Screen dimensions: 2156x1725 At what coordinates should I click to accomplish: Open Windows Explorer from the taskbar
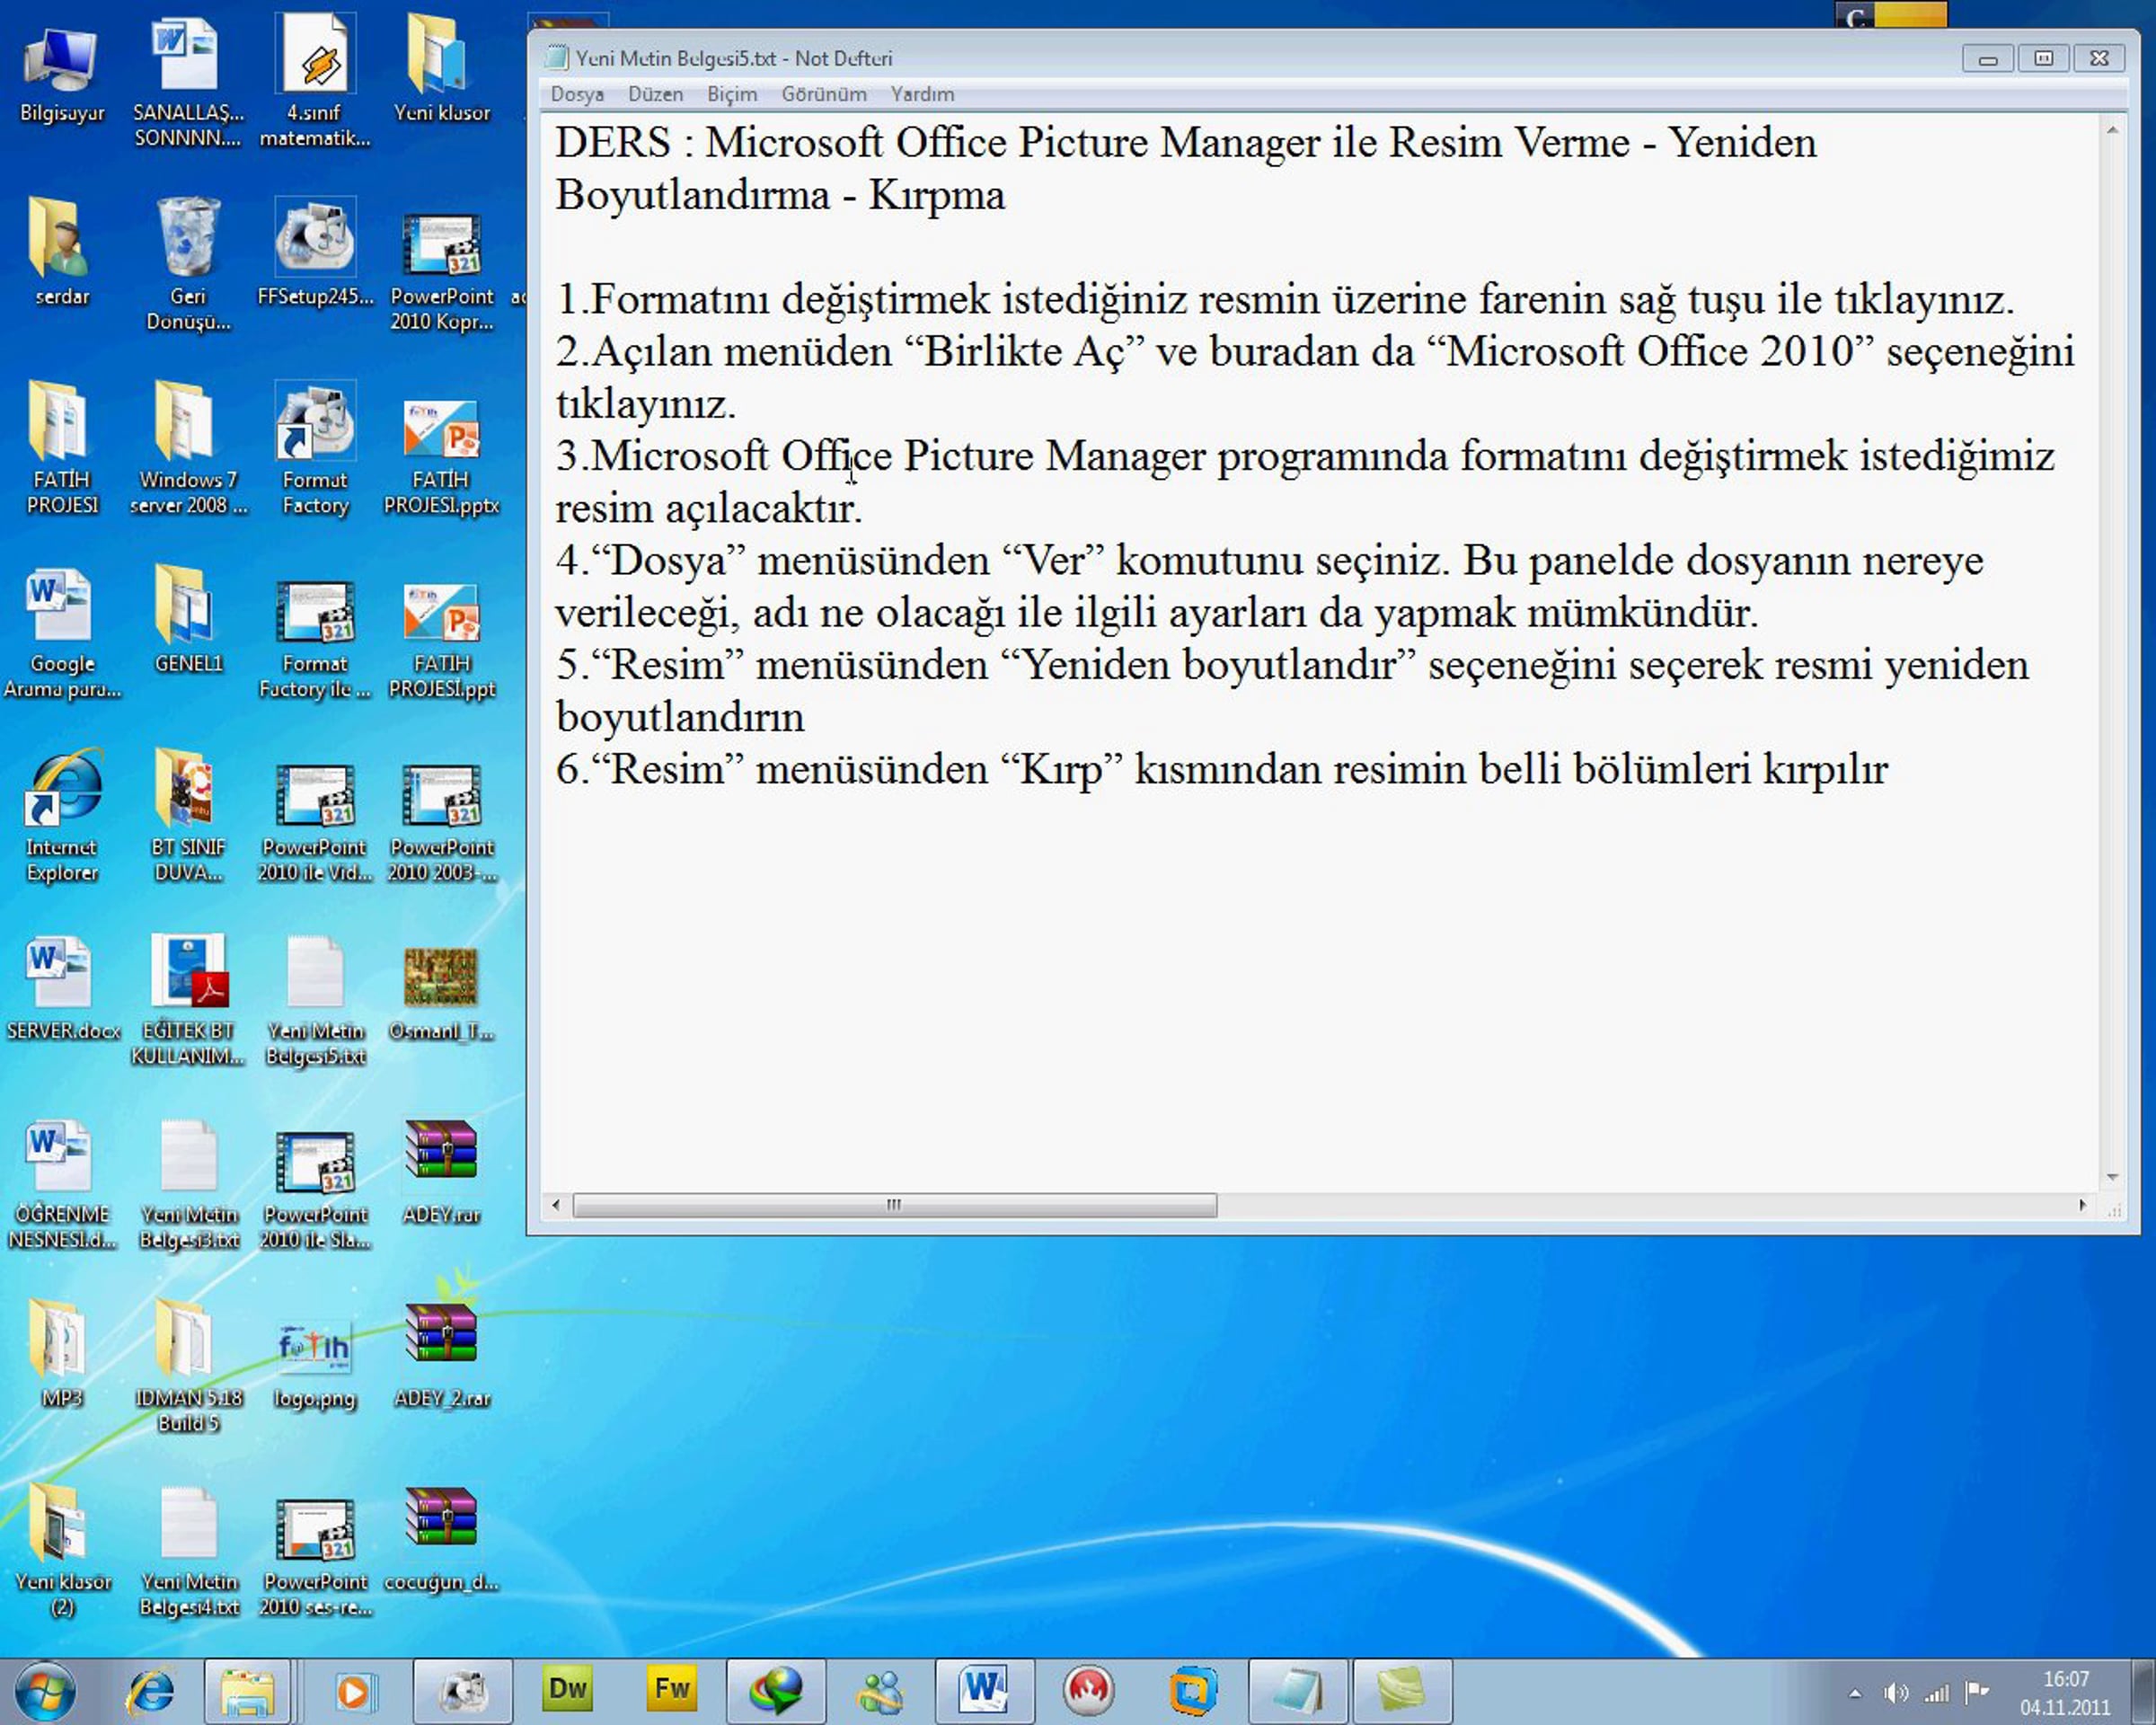[x=247, y=1691]
